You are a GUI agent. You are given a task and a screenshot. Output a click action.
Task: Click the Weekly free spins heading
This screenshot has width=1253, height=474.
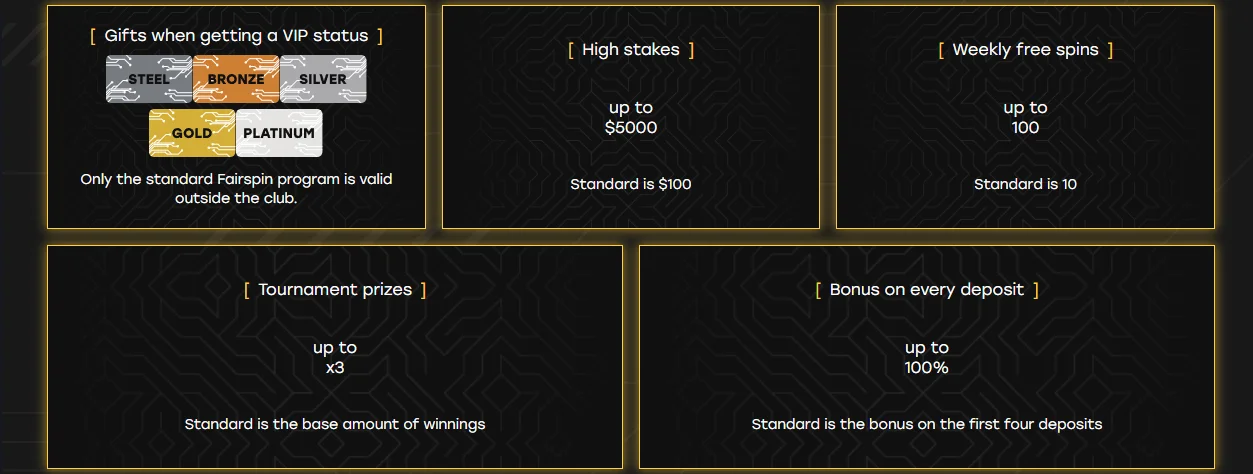1025,50
